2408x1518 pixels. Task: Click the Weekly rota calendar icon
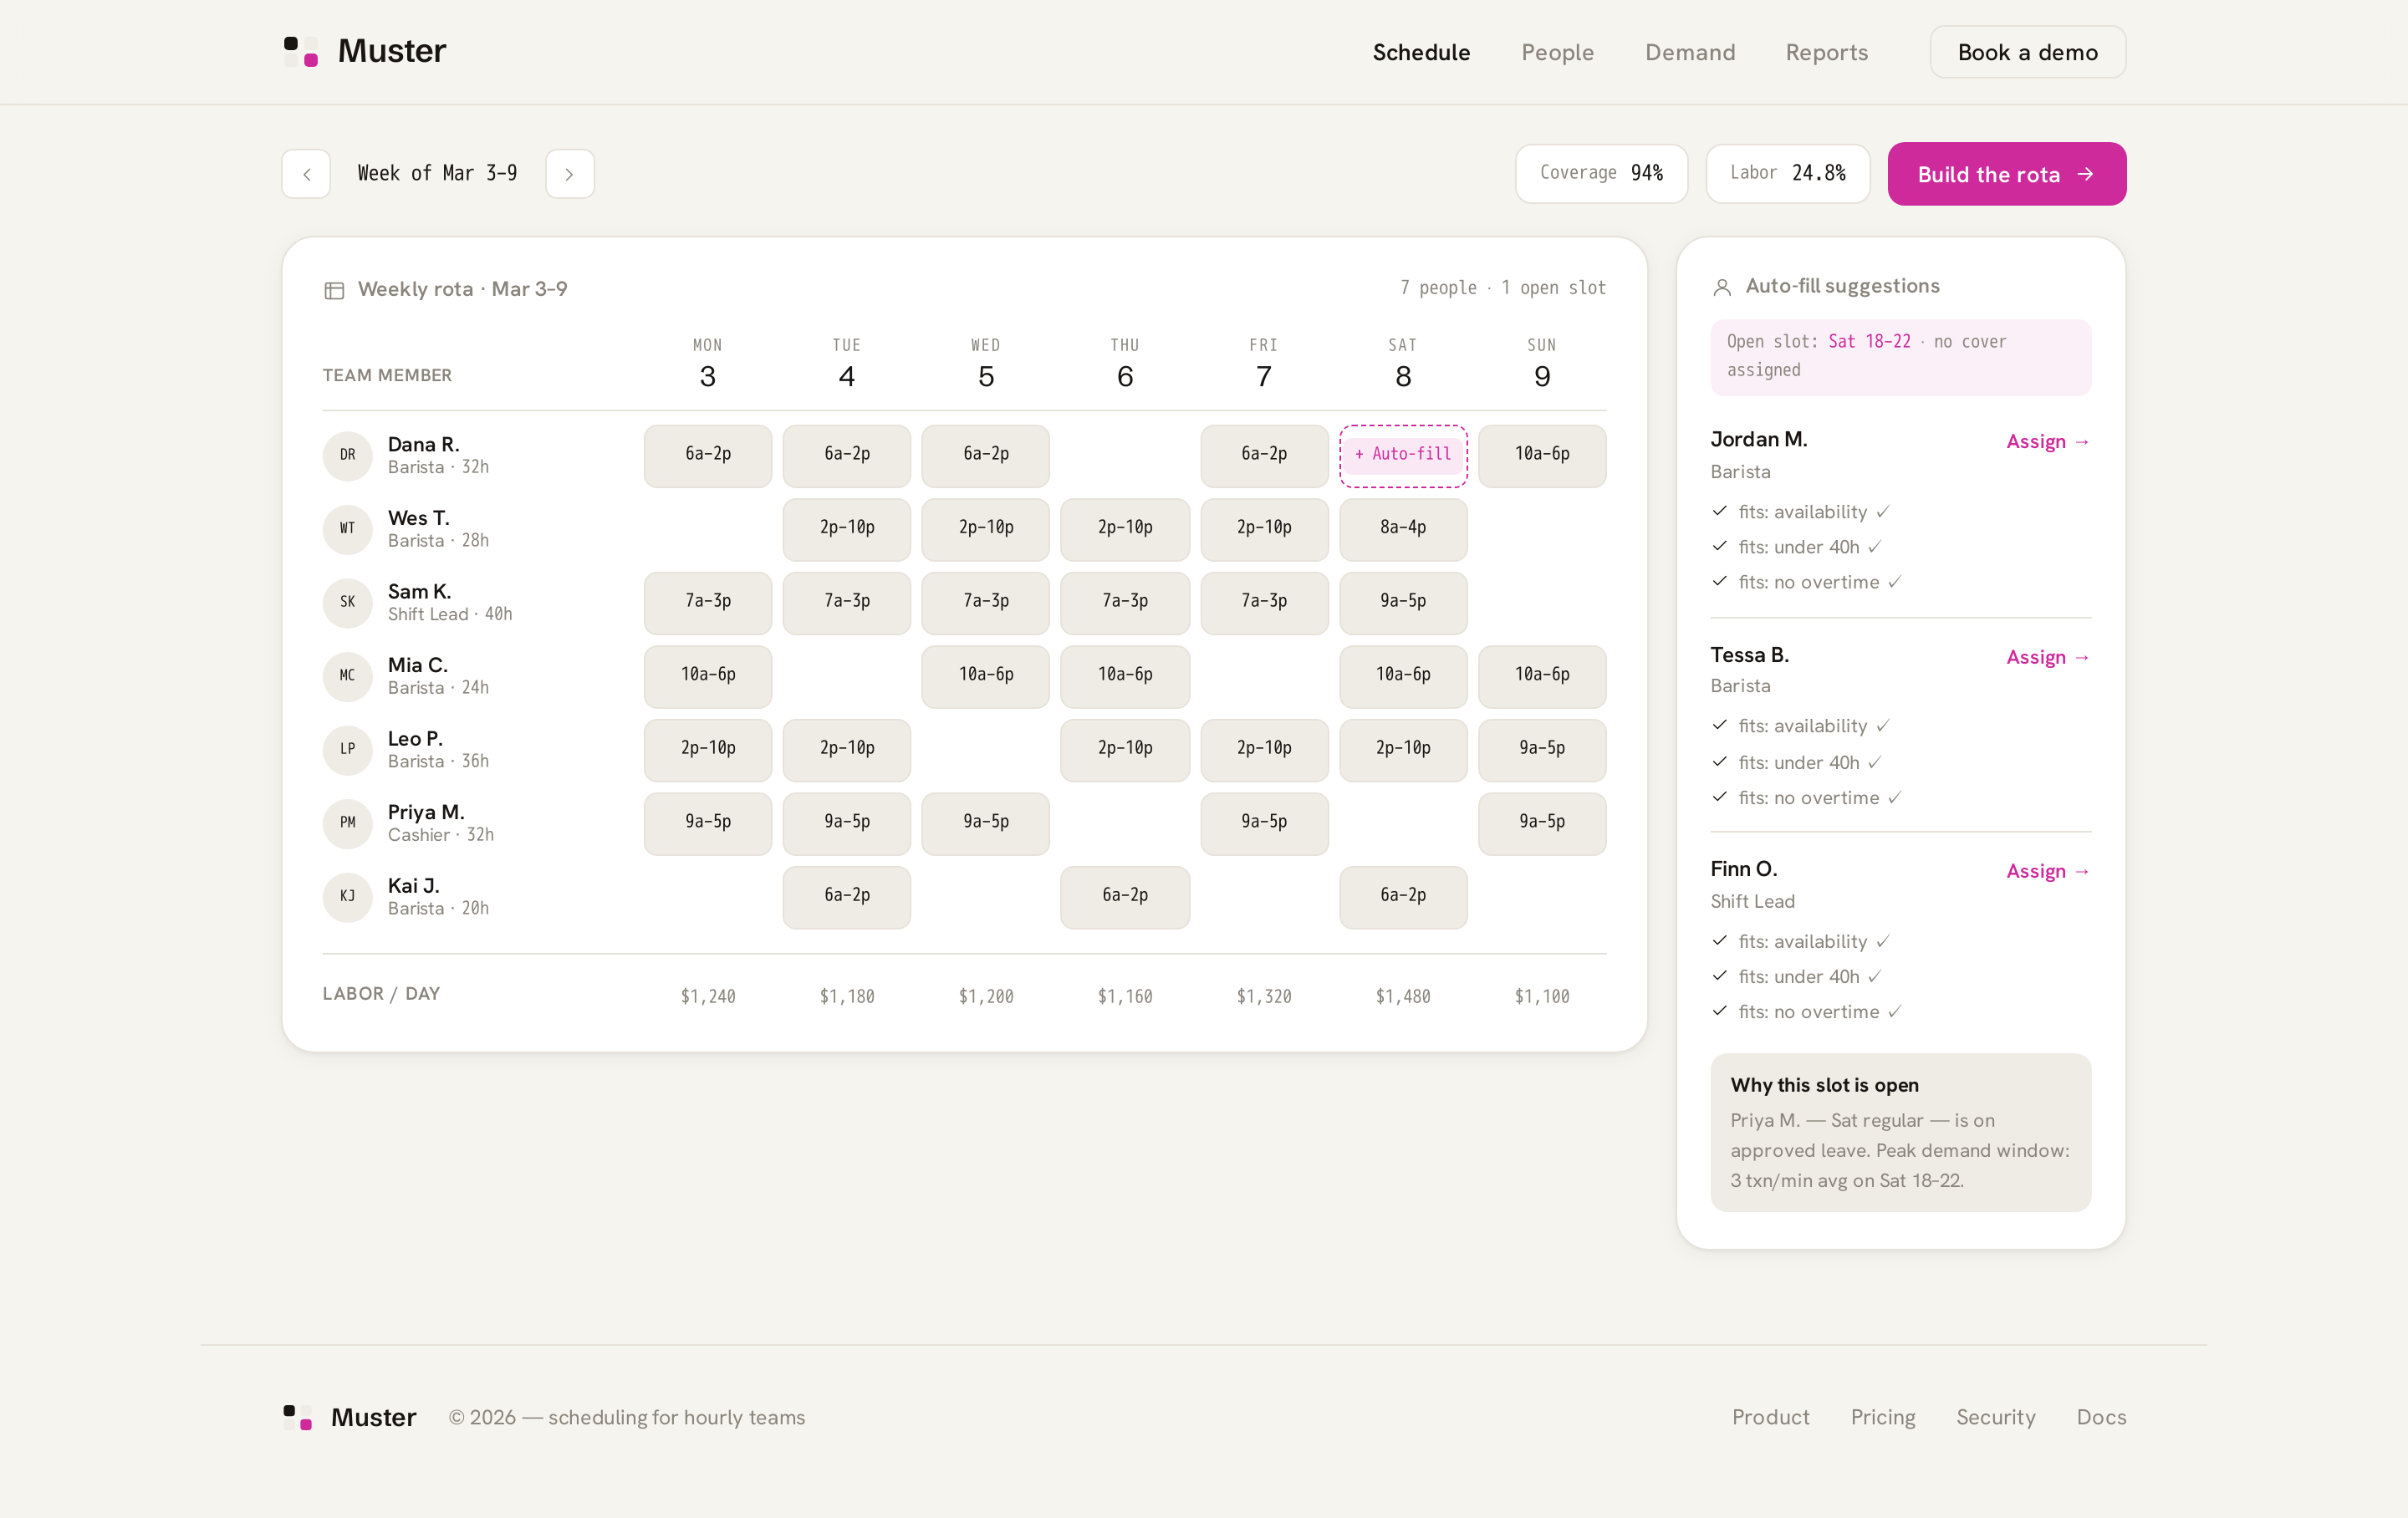pyautogui.click(x=334, y=290)
